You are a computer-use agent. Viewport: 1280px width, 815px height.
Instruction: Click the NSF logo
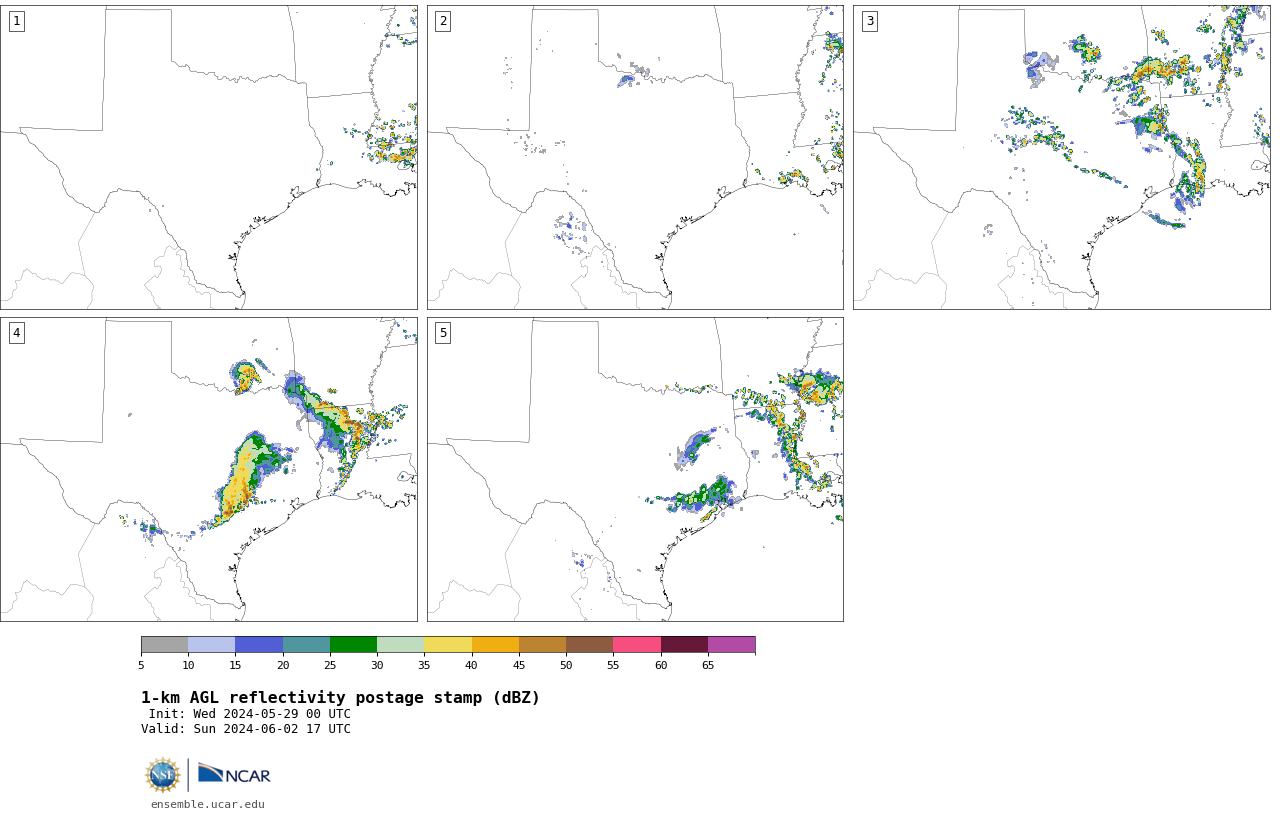pyautogui.click(x=162, y=775)
